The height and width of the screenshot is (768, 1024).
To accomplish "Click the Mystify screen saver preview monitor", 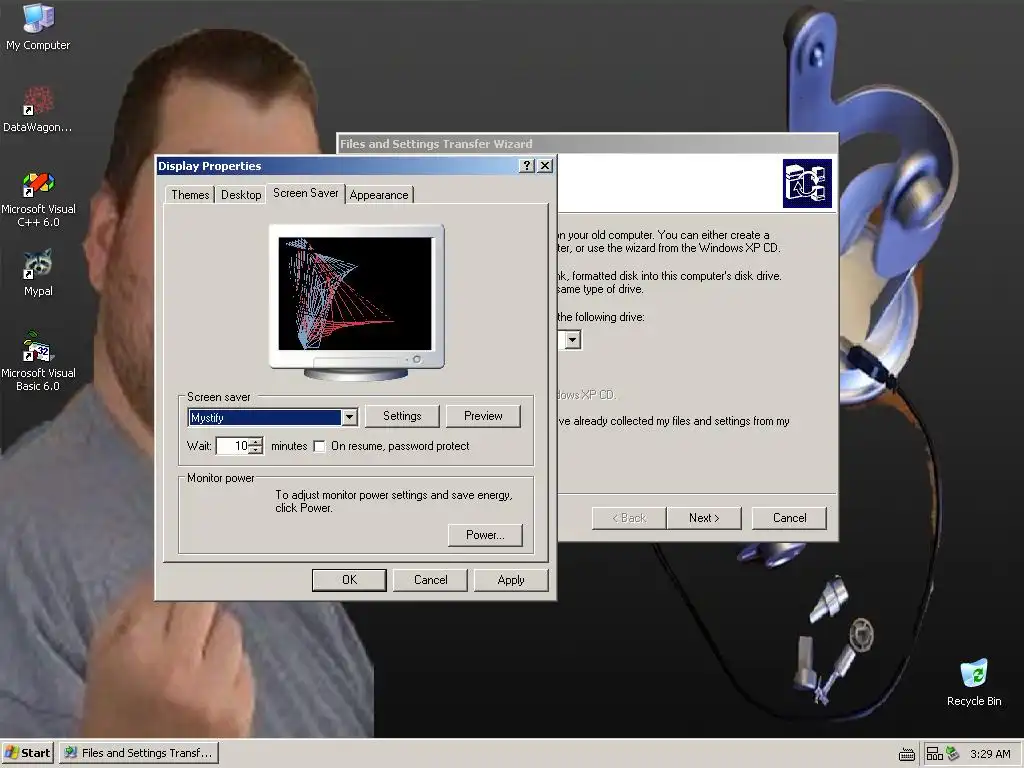I will tap(357, 302).
